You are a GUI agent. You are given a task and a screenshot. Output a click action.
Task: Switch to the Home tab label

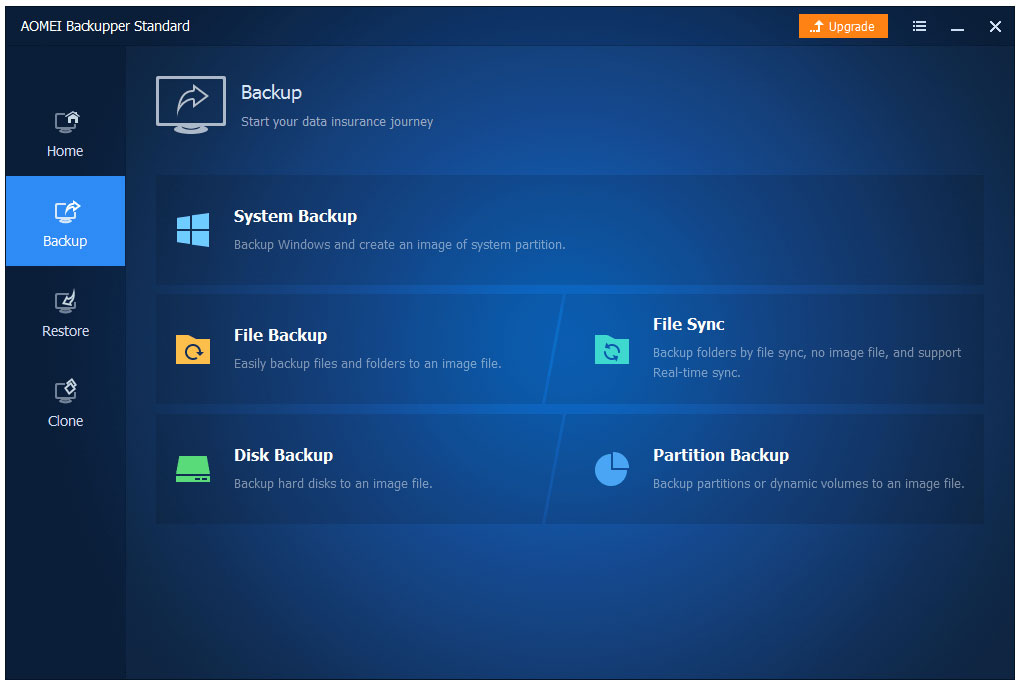click(x=65, y=151)
